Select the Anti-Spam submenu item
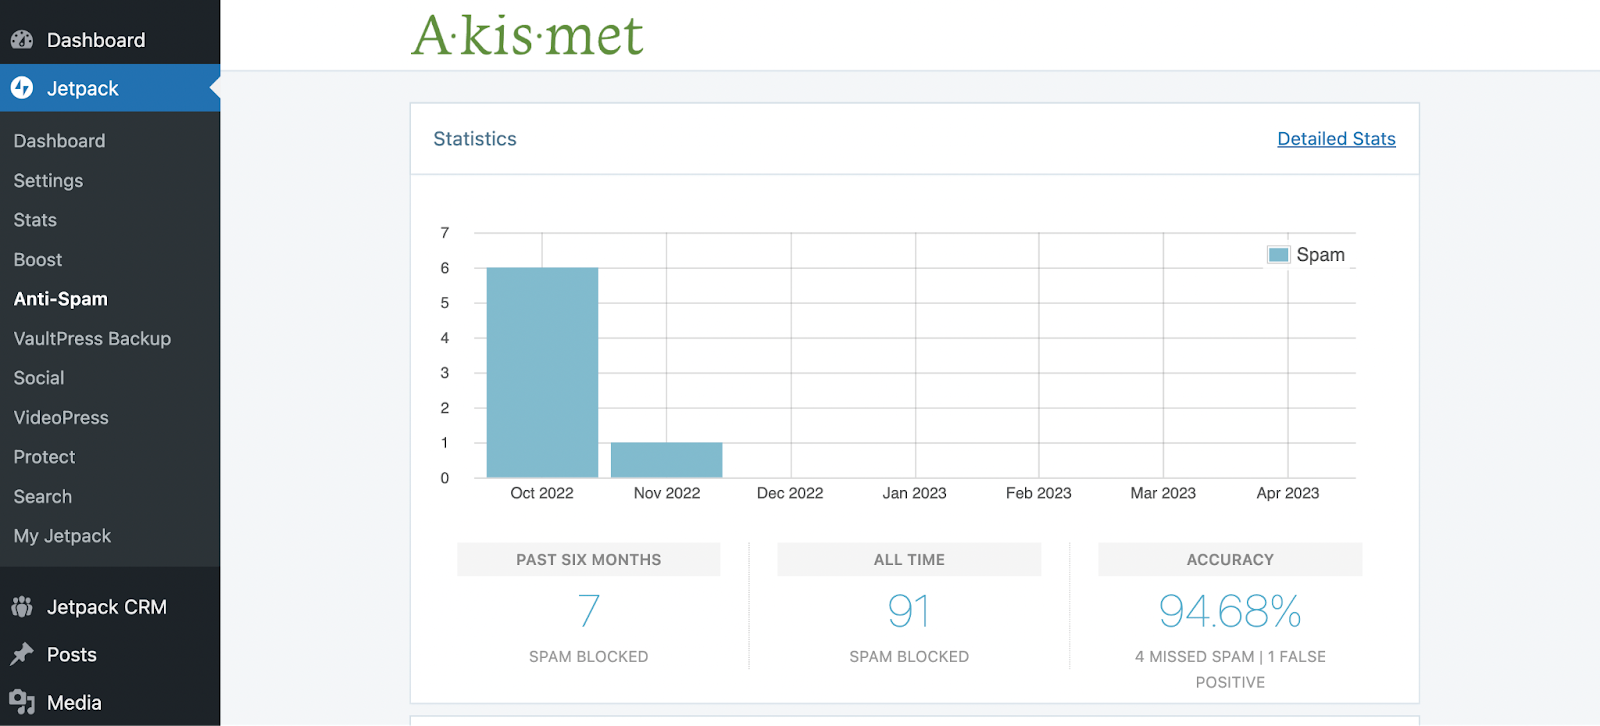This screenshot has height=726, width=1600. click(x=61, y=299)
